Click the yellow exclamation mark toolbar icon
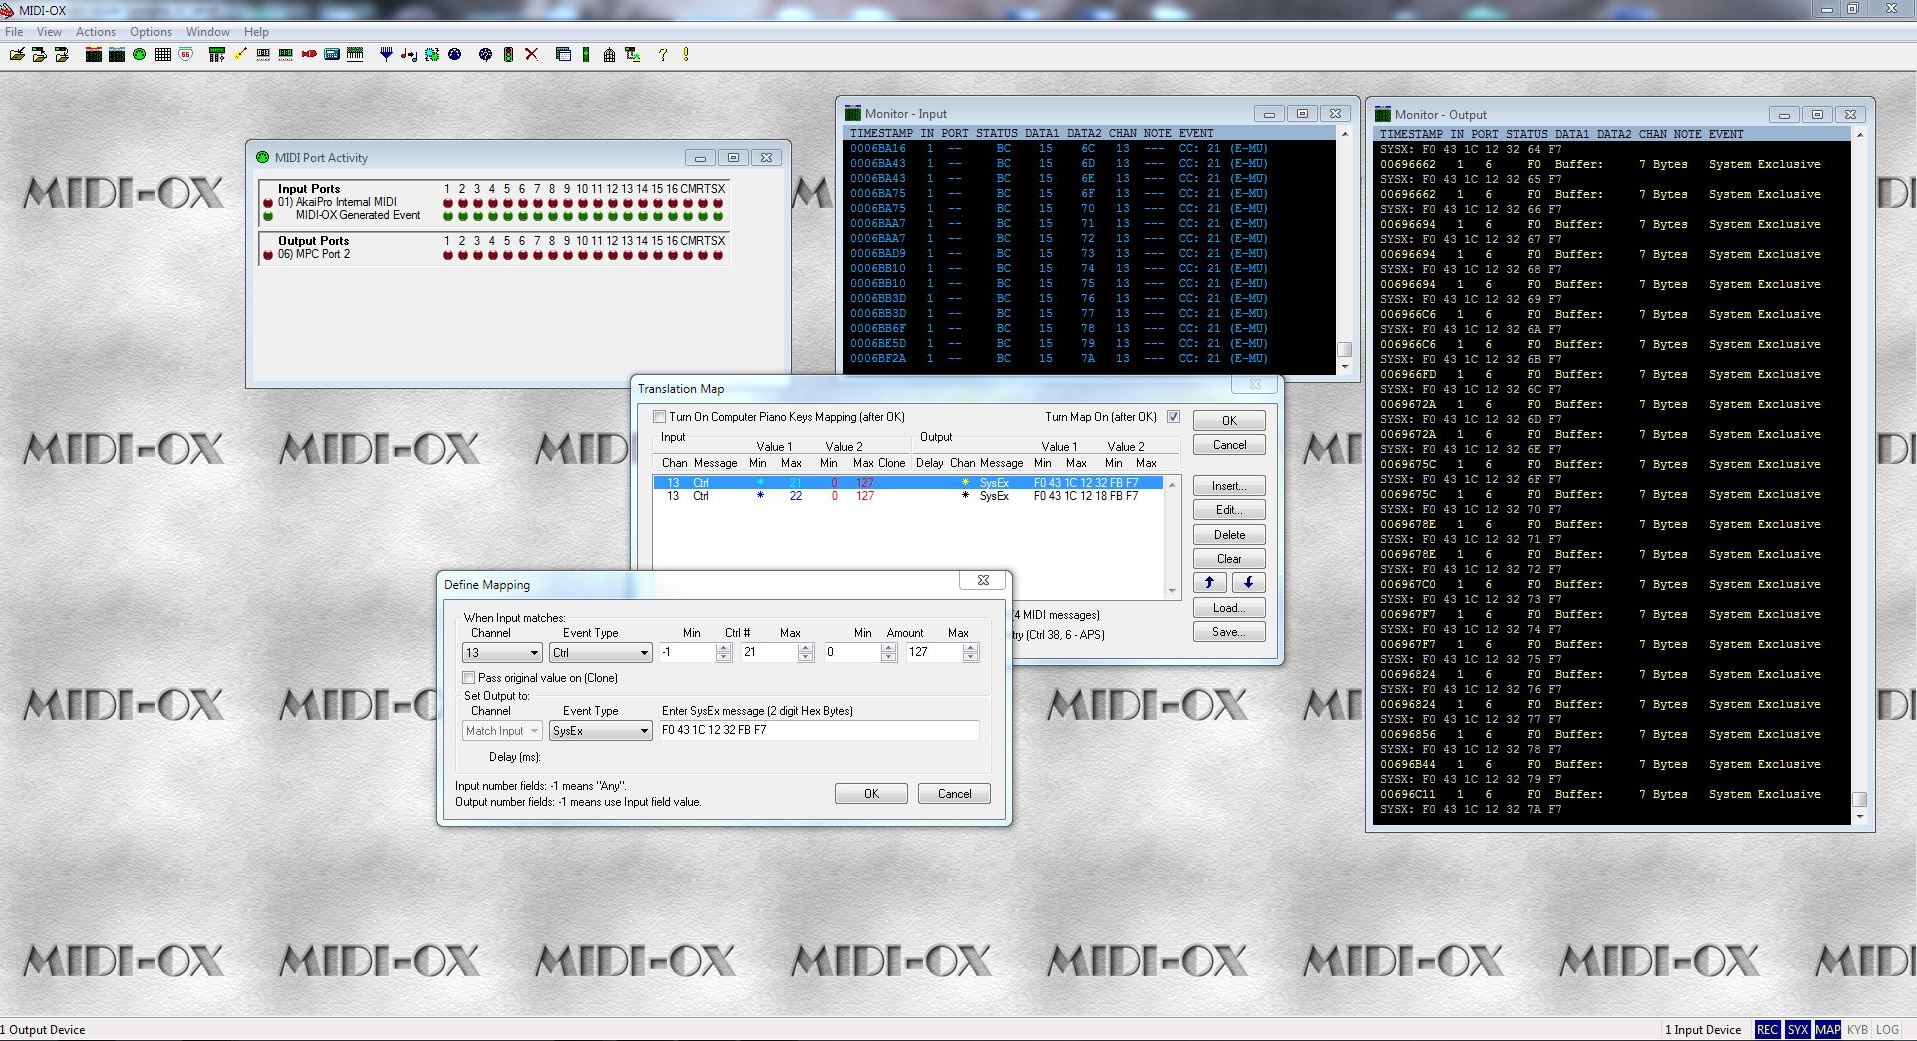Viewport: 1917px width, 1041px height. 686,54
